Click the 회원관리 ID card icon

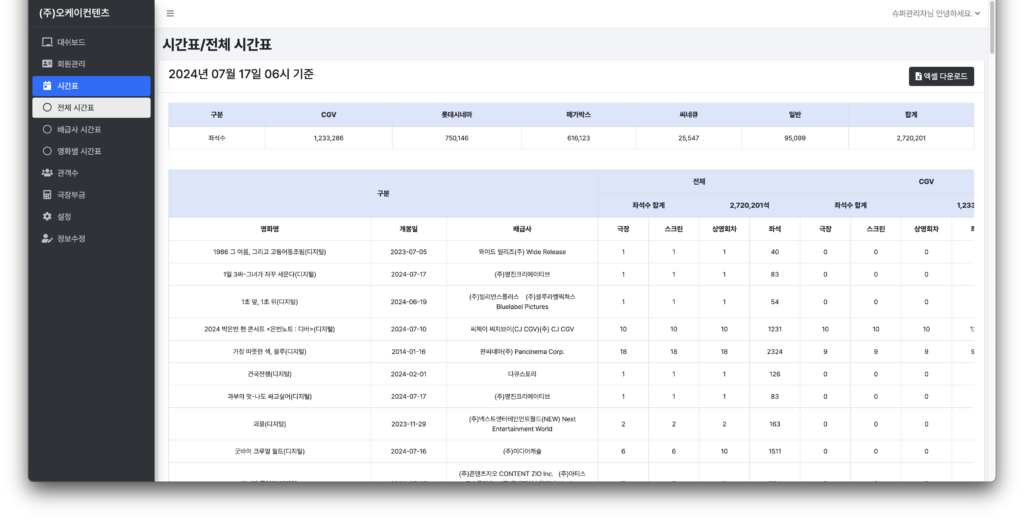coord(47,64)
